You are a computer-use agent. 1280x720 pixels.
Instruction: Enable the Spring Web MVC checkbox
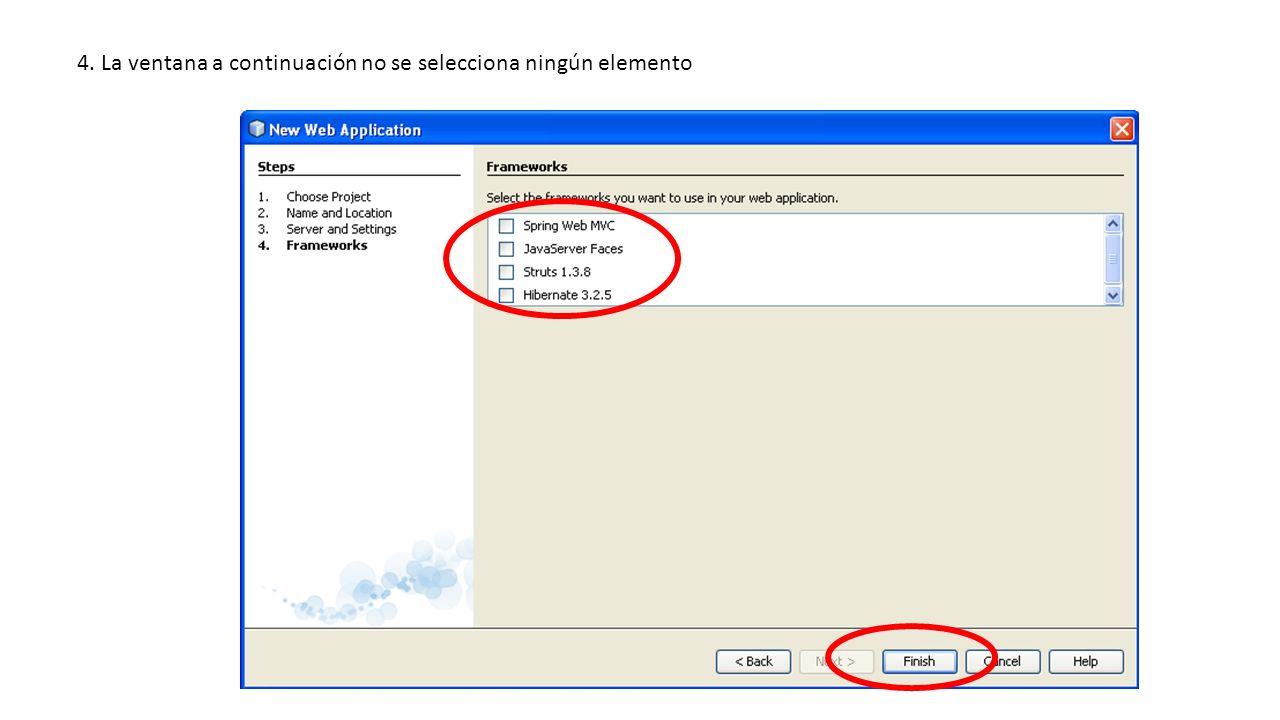[x=506, y=226]
